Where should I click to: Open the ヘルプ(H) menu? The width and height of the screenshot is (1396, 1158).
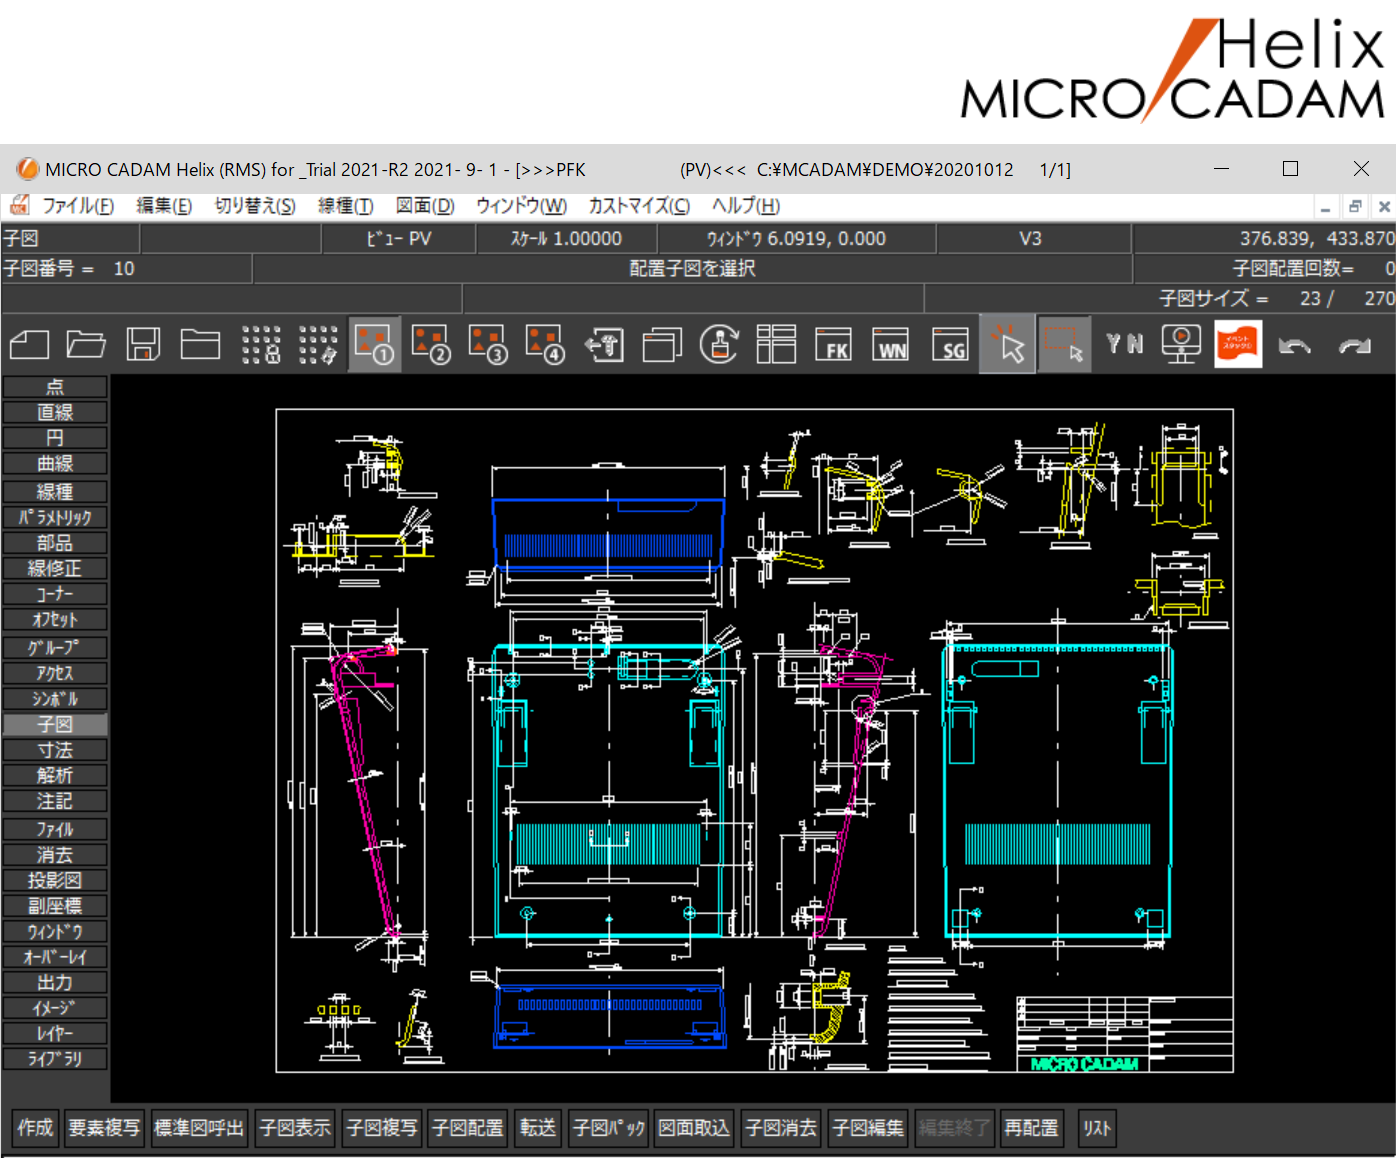(746, 206)
